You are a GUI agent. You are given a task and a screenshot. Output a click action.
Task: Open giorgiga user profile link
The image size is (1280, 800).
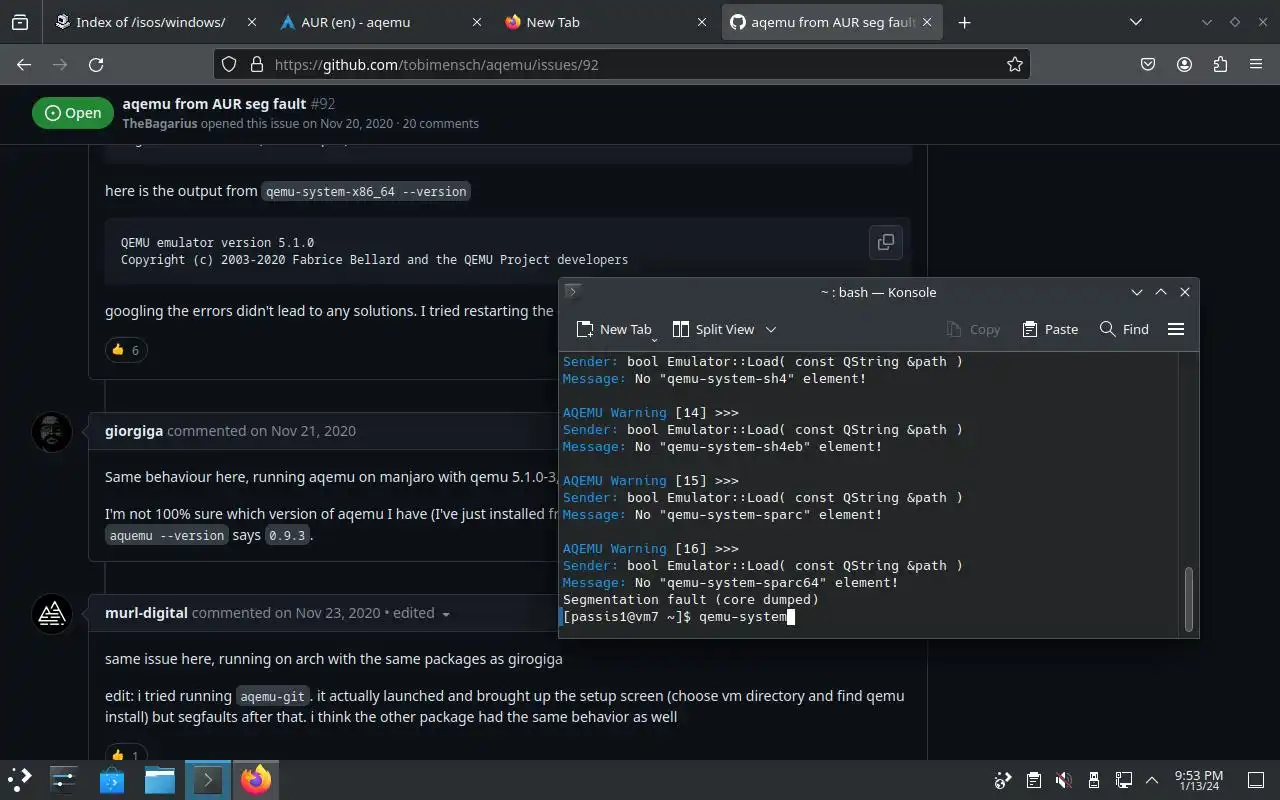134,431
